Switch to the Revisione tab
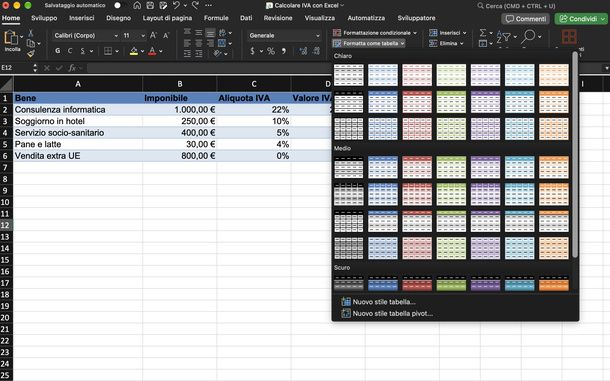Screen dimensions: 610x381 click(x=278, y=18)
